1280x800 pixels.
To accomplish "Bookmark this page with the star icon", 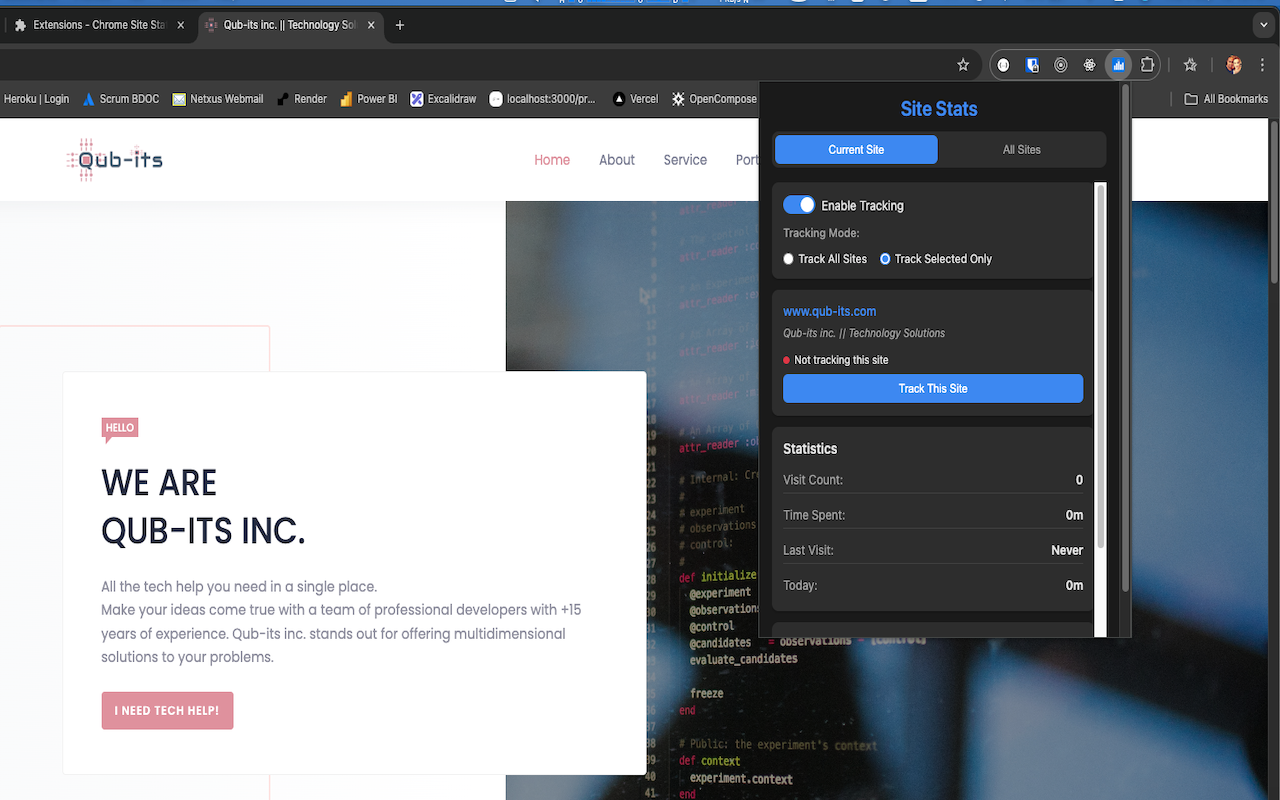I will 963,65.
